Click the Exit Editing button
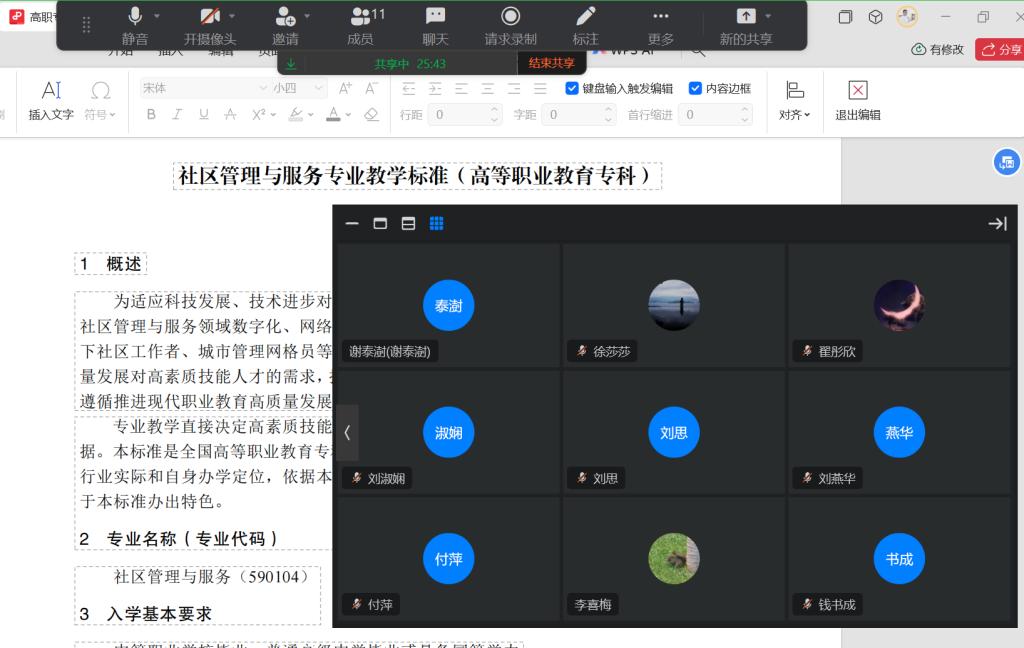Screen dimensions: 1024x648 858,101
